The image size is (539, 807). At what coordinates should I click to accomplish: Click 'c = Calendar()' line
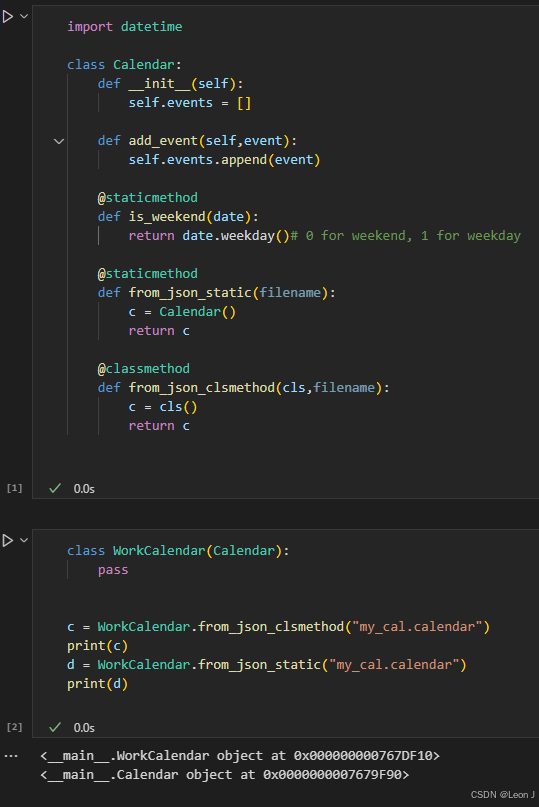tap(182, 312)
